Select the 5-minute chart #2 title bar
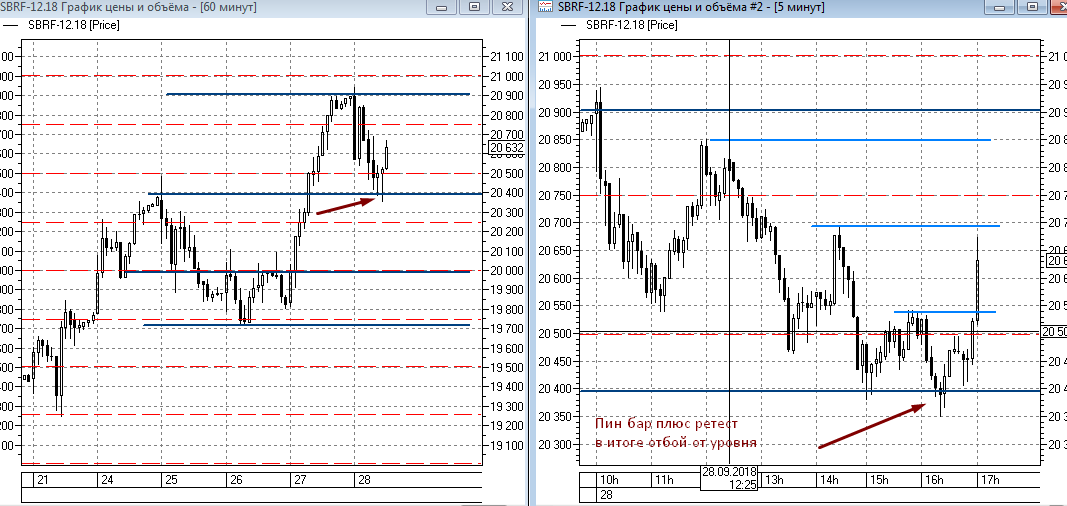The height and width of the screenshot is (506, 1067). point(800,7)
